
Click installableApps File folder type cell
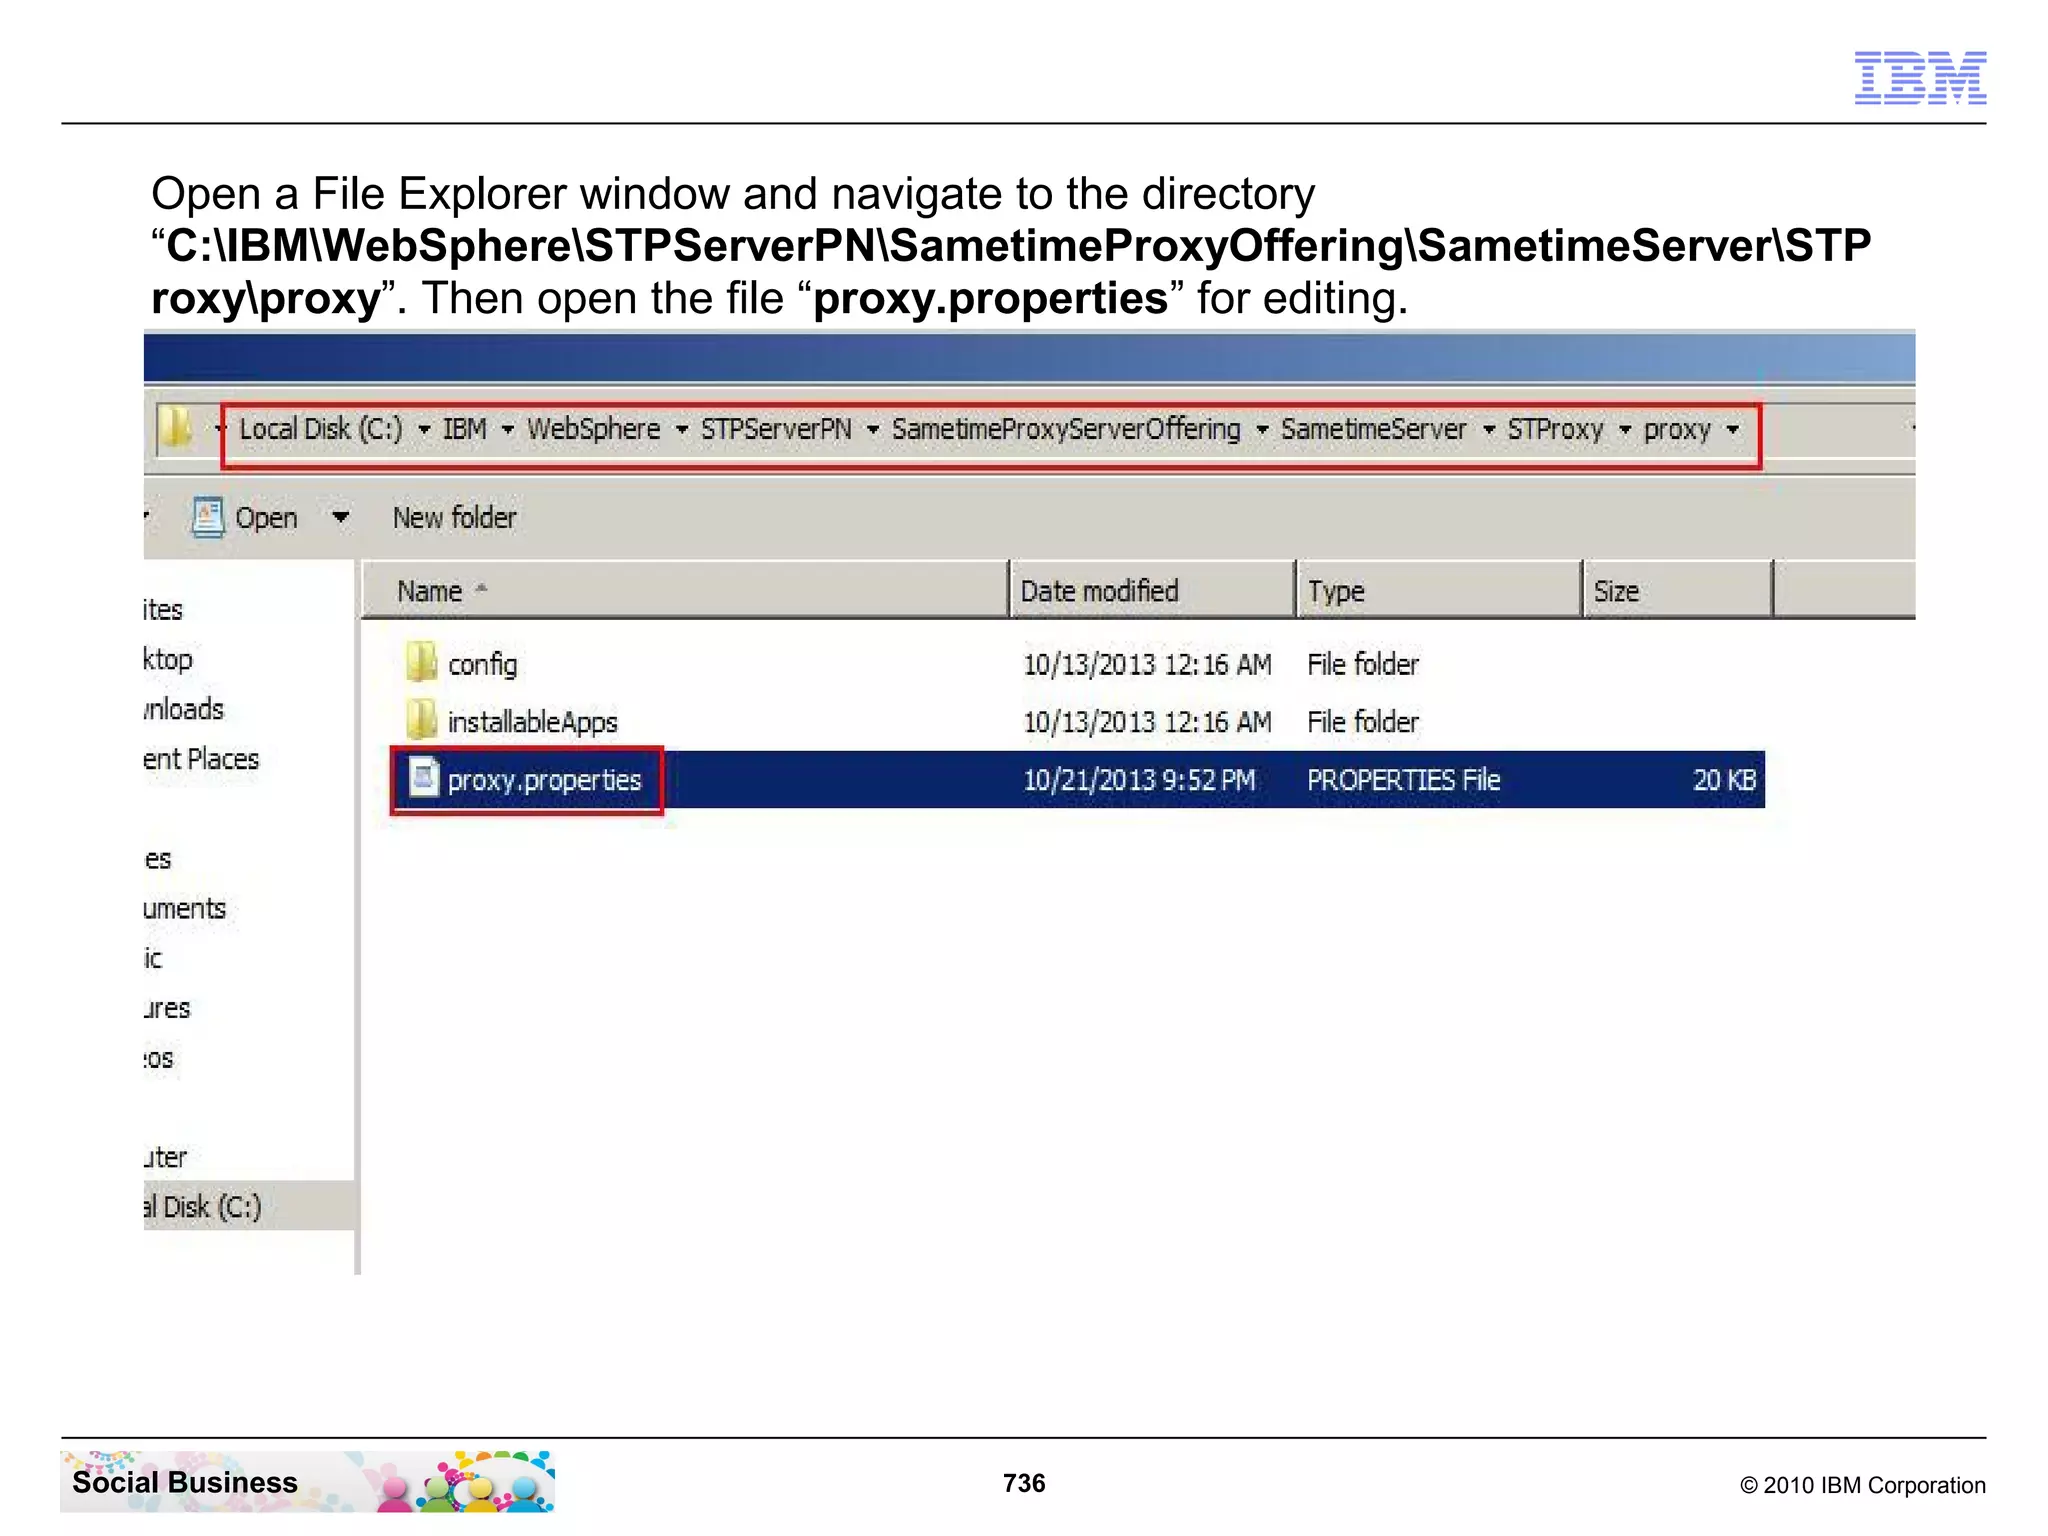1363,722
